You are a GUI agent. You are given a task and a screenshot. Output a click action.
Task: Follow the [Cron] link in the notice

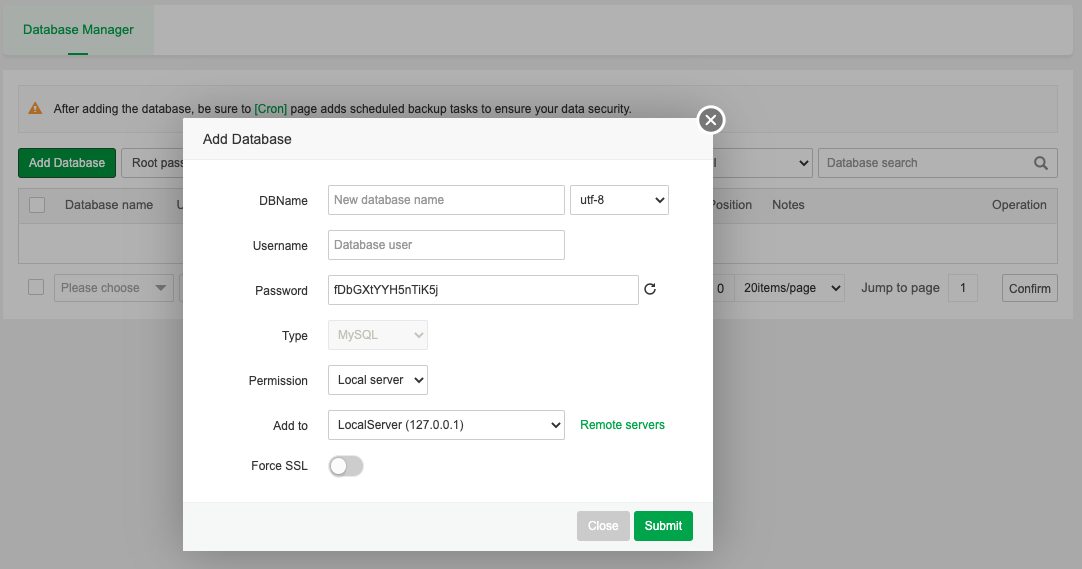click(x=271, y=109)
